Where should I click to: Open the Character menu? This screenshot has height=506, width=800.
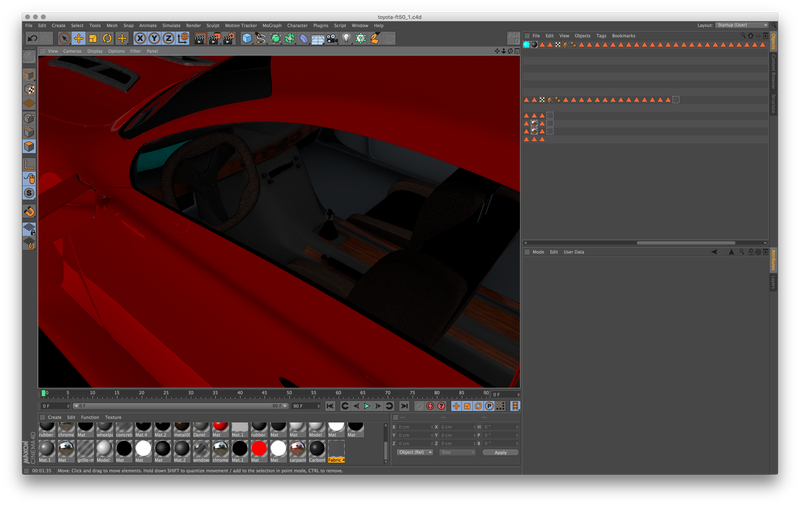297,25
